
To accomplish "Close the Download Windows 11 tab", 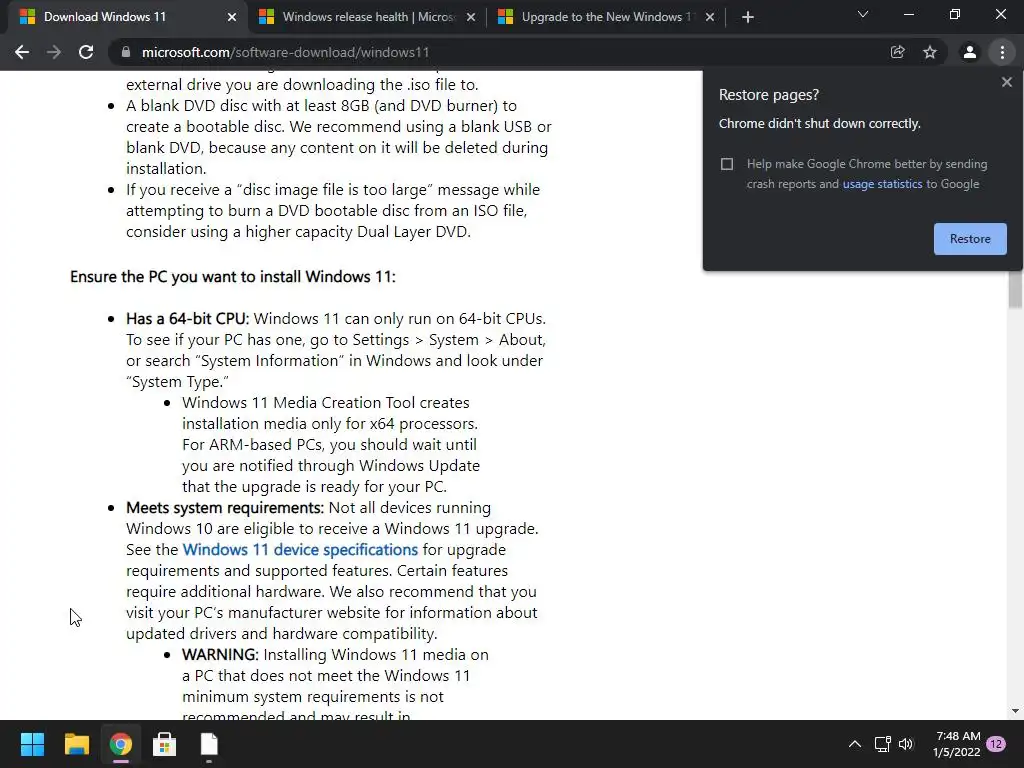I will (x=232, y=17).
